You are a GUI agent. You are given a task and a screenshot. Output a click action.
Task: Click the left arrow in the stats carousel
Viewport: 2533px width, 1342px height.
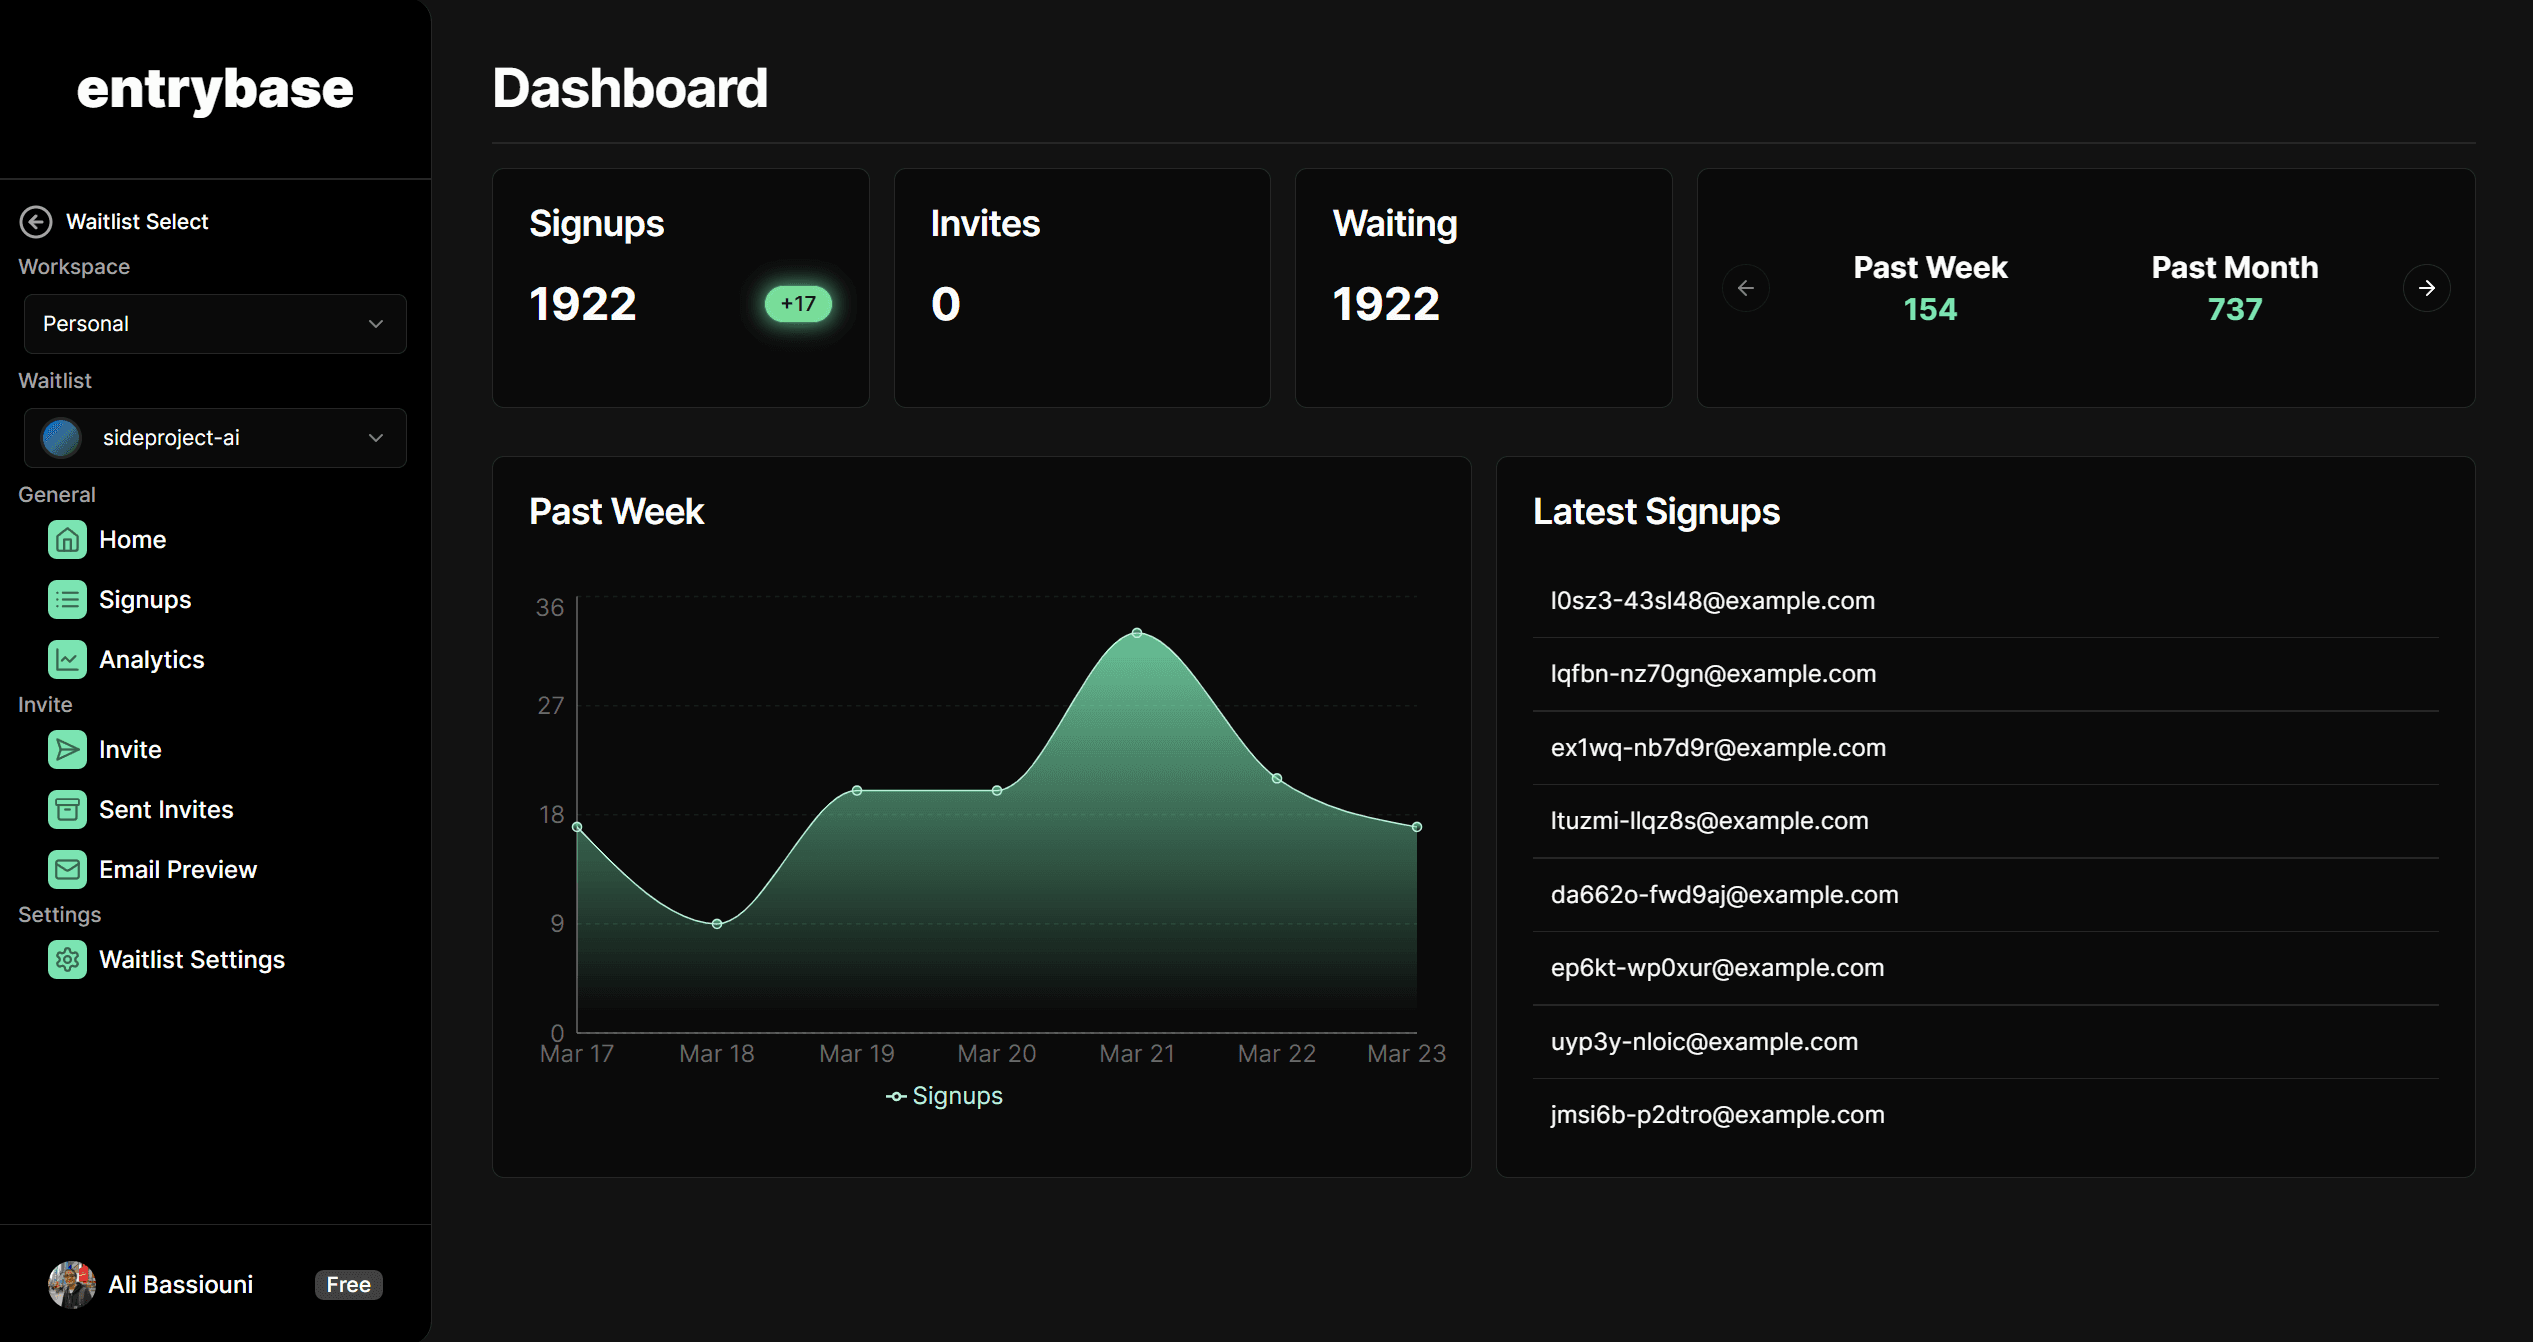(1746, 288)
